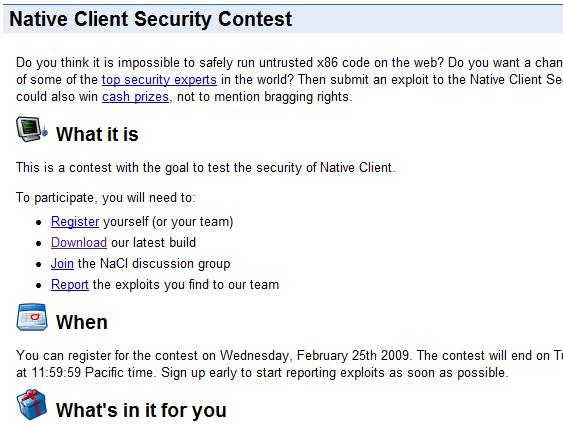Click the bullet text 'our latest build'
This screenshot has width=563, height=425.
153,242
